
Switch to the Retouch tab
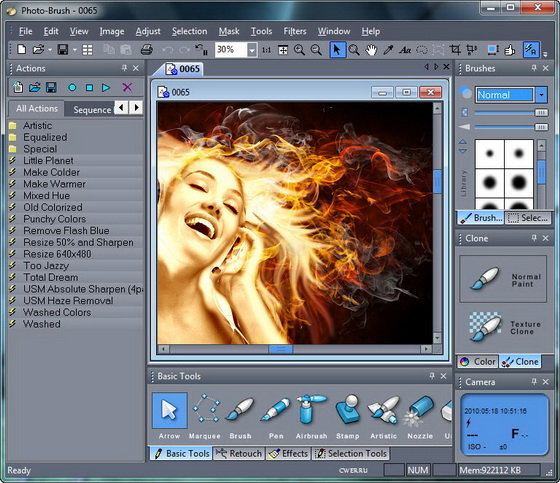[x=239, y=453]
